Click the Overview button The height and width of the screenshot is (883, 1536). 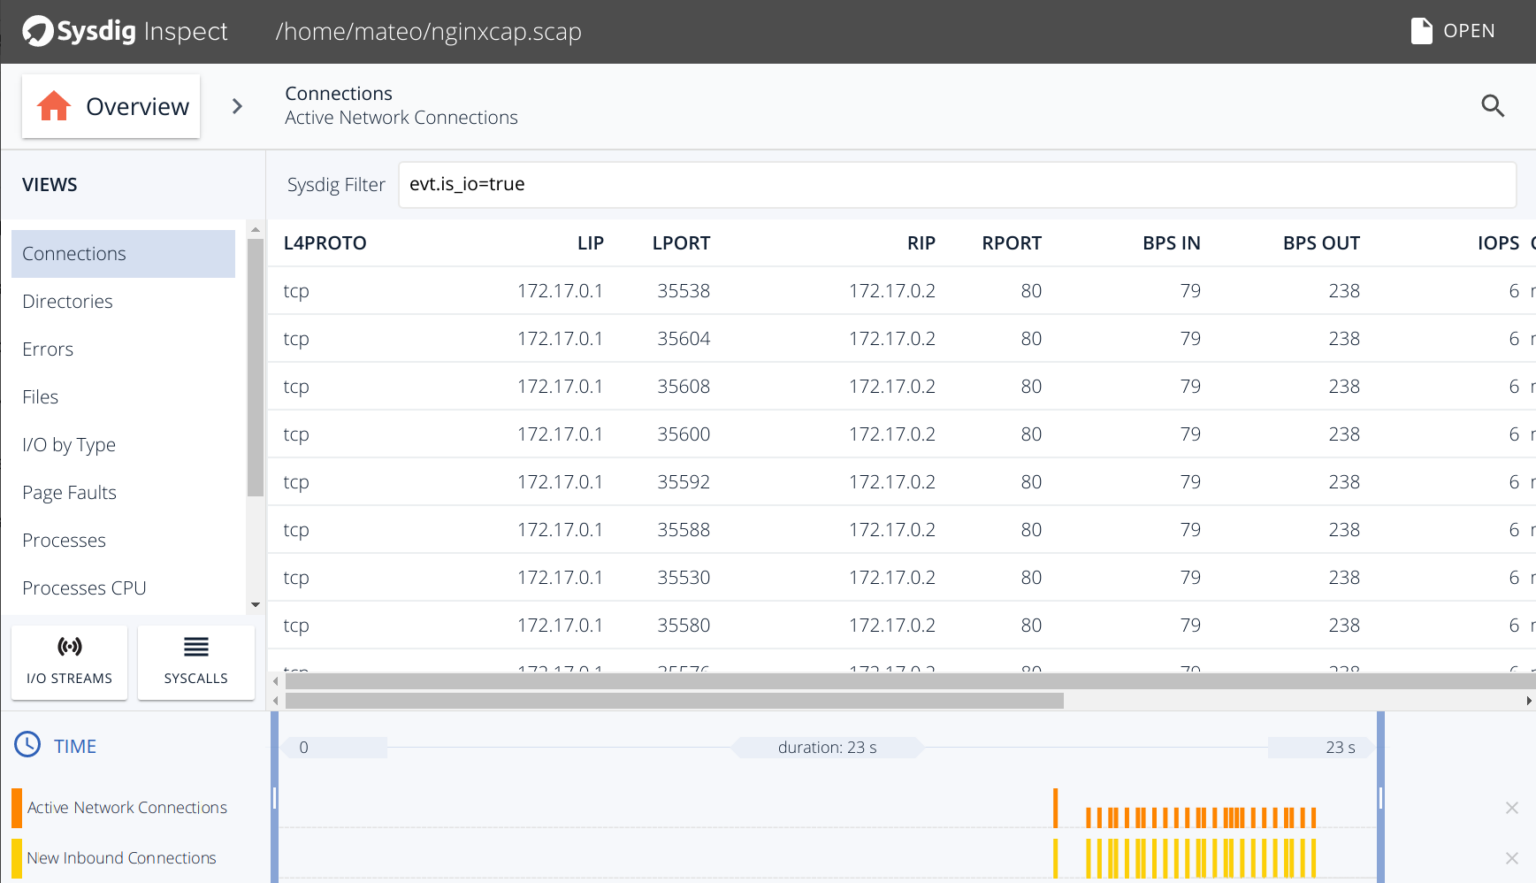click(x=110, y=106)
